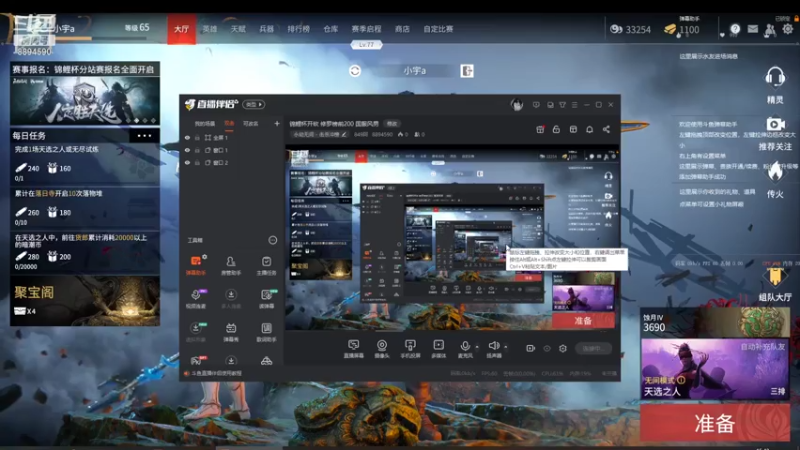
Task: Open the share icon in stream header
Action: (x=606, y=130)
